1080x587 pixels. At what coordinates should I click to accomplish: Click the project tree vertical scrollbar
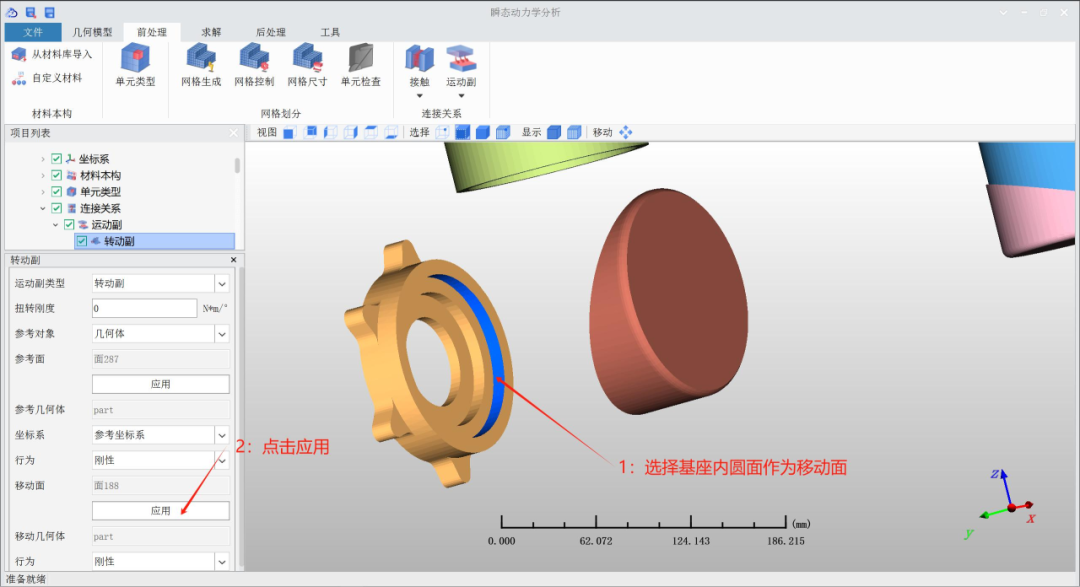click(x=238, y=165)
